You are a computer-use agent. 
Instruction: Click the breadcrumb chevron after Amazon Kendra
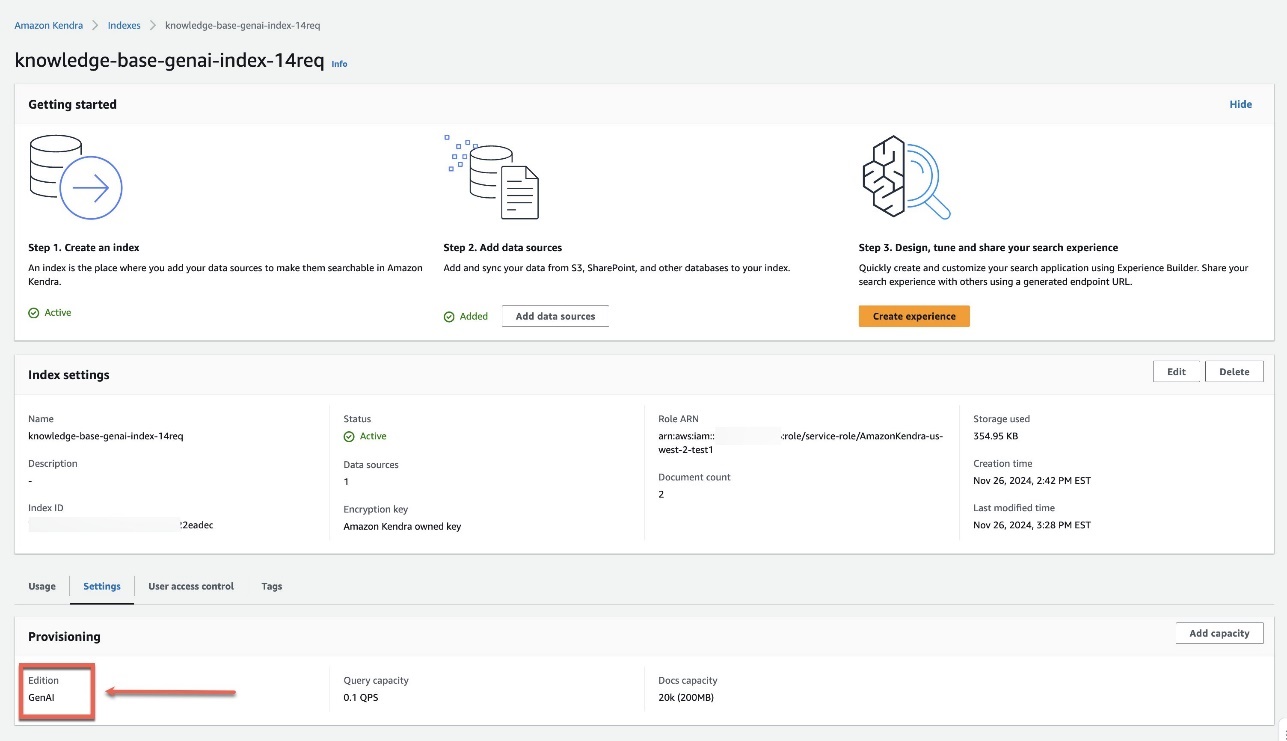point(95,25)
